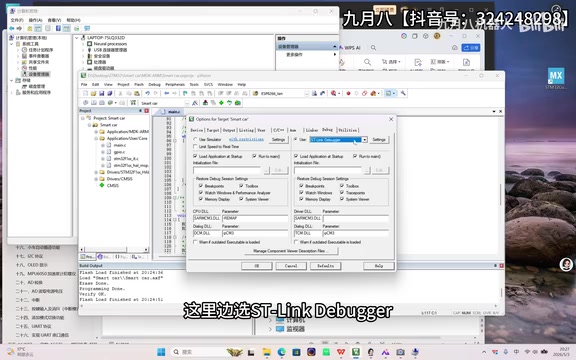Screen dimensions: 576x360
Task: Click the editor vertical scrollbar
Action: (x=500, y=195)
